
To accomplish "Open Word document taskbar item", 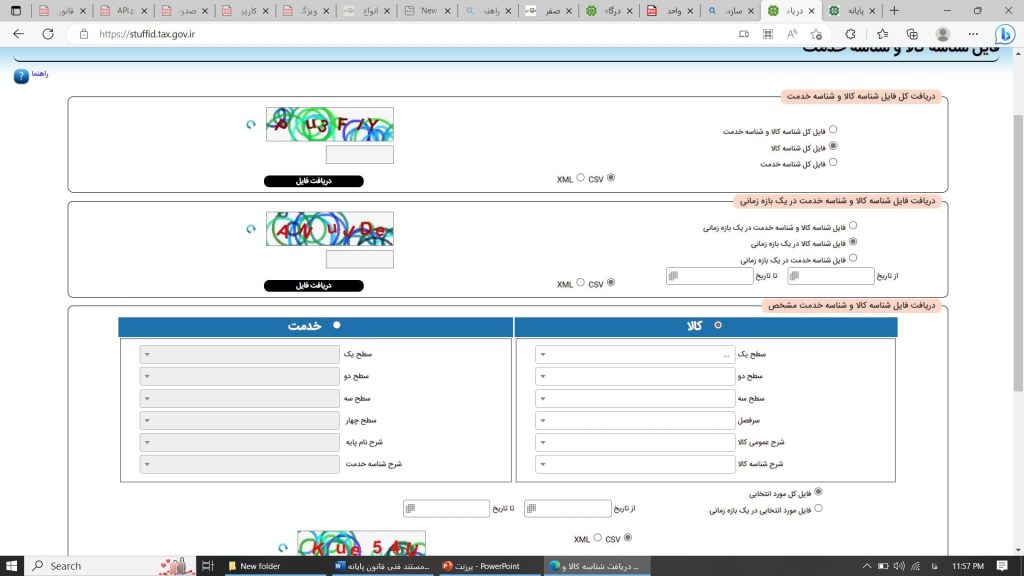I will coord(381,566).
